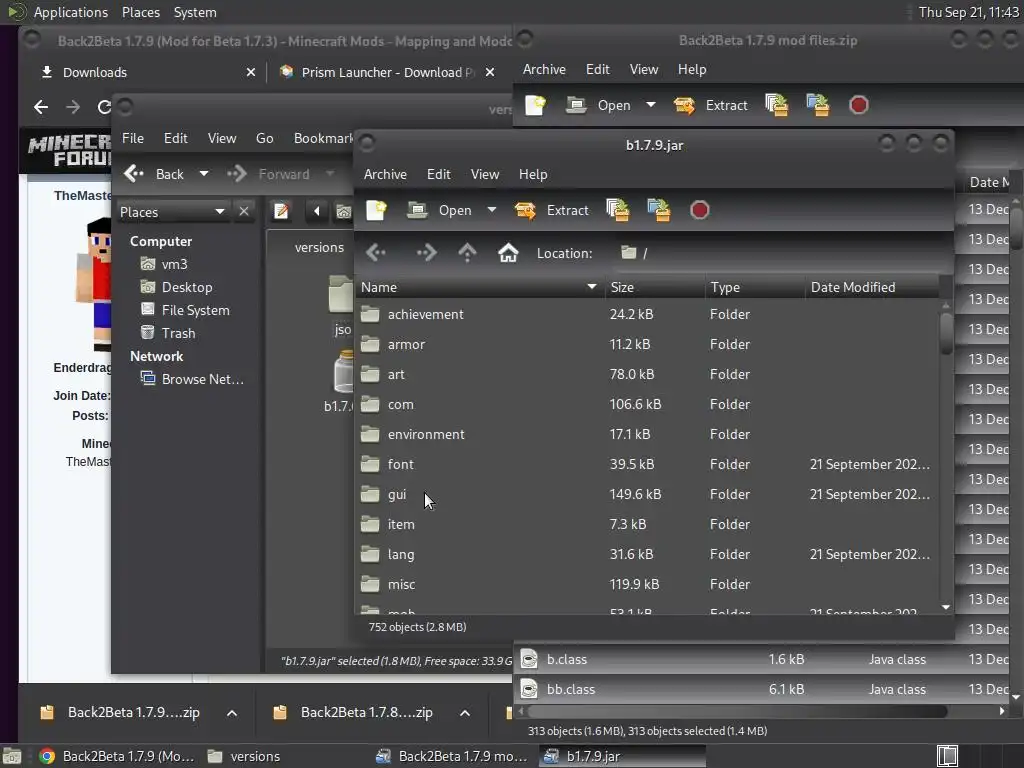
Task: Expand Back history dropdown in file manager
Action: pos(204,174)
